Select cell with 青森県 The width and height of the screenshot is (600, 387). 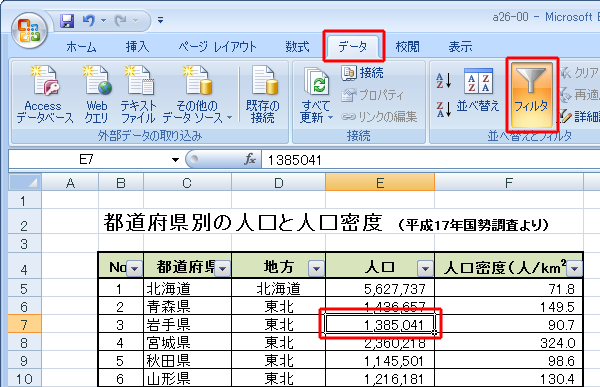pyautogui.click(x=188, y=307)
